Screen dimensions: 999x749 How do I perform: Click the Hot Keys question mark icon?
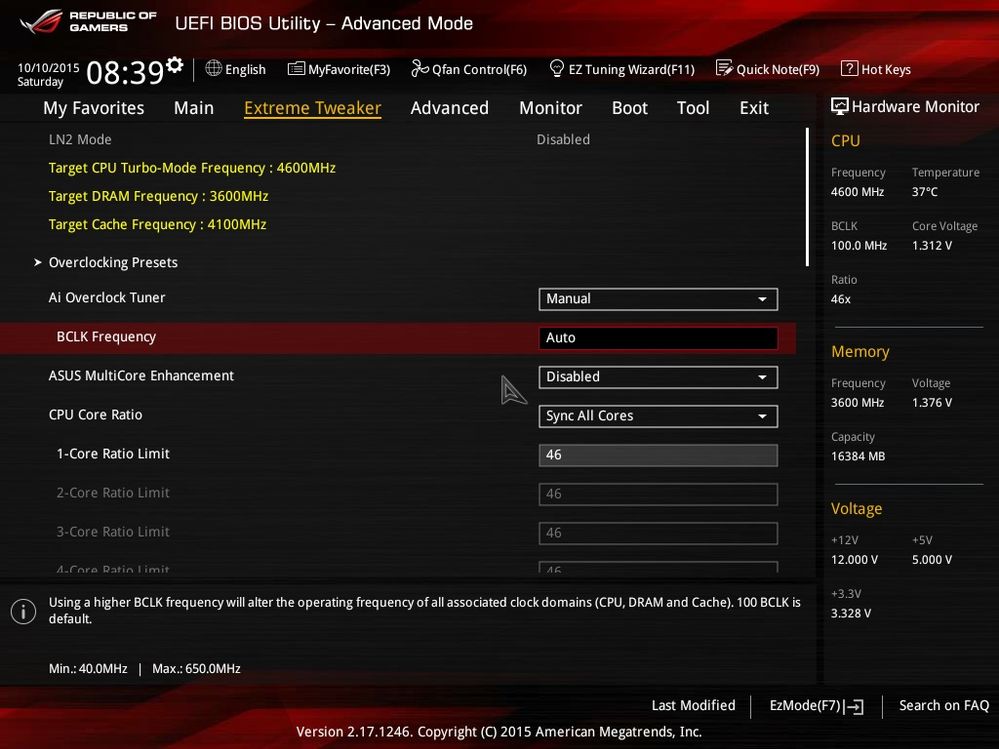pyautogui.click(x=849, y=68)
